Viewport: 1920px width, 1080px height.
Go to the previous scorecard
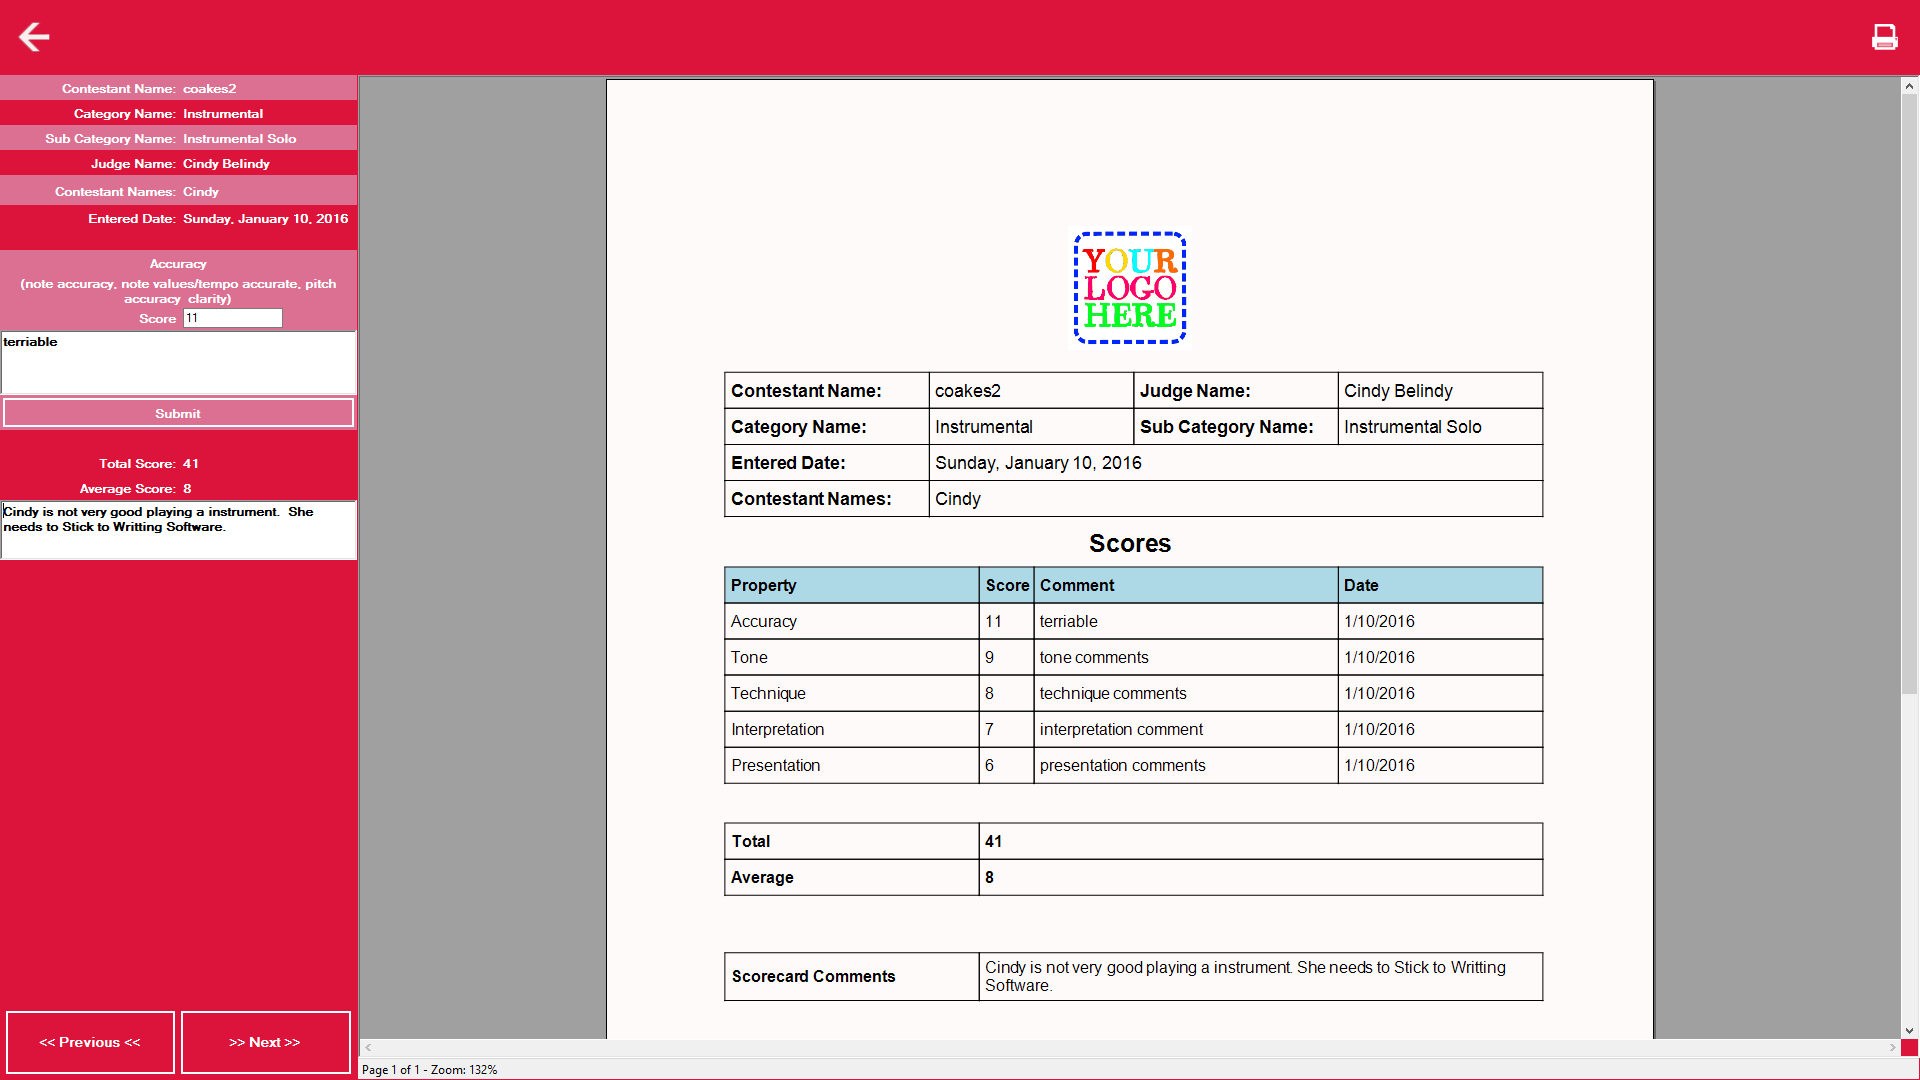(x=90, y=1042)
